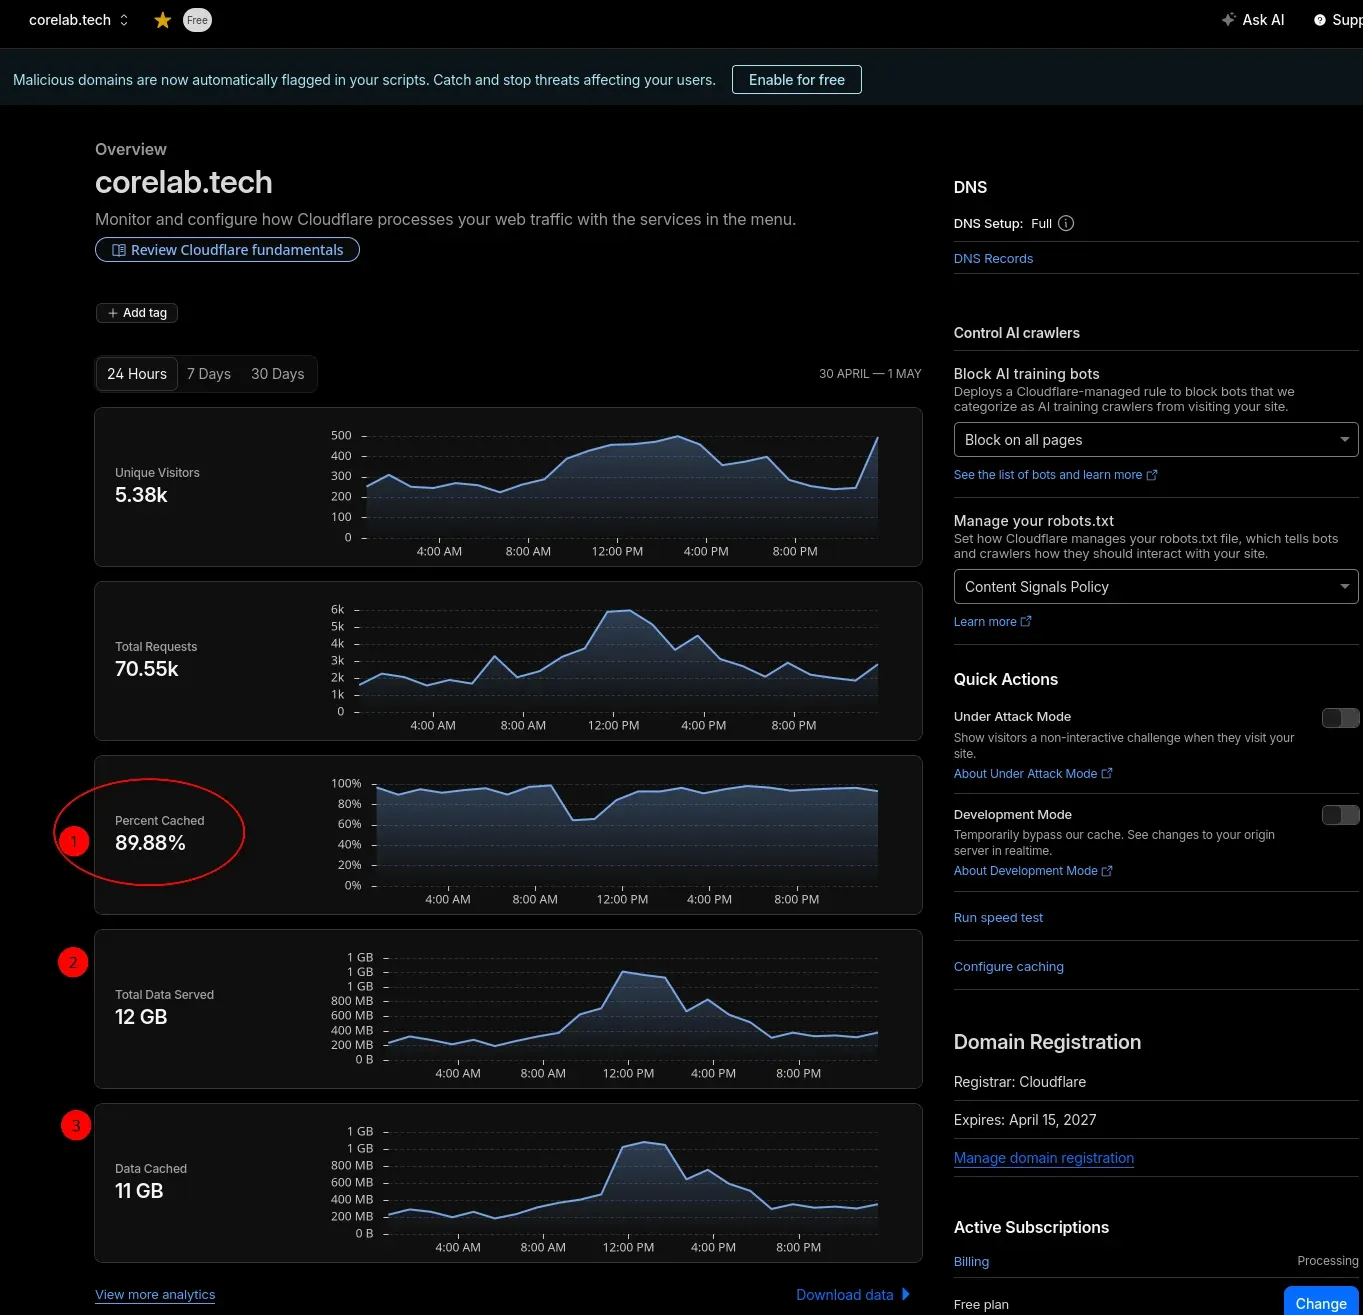Open Manage robots.txt Content Signals dropdown
Image resolution: width=1363 pixels, height=1315 pixels.
coord(1155,587)
